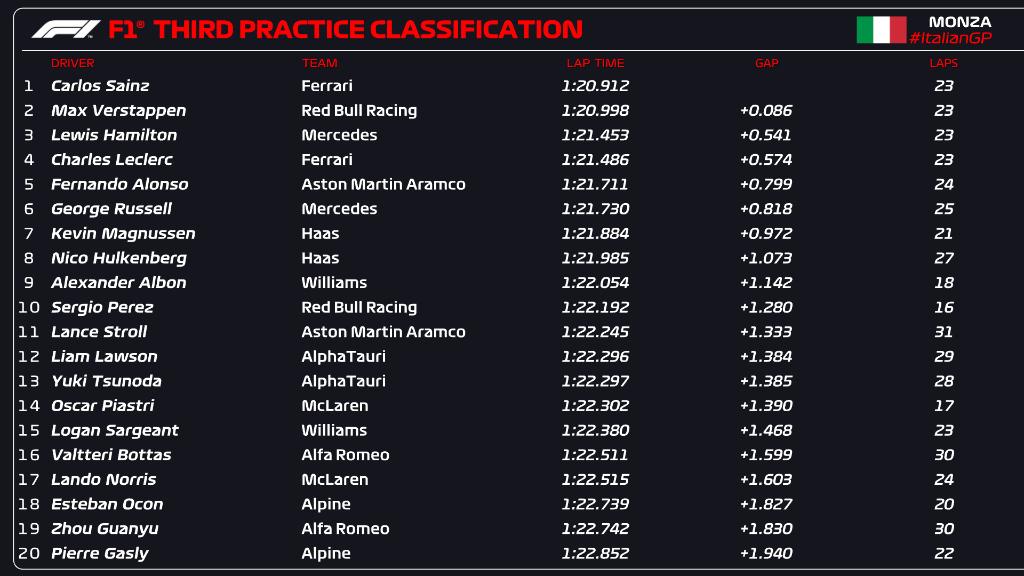Select the LAP TIME column header
Viewport: 1024px width, 576px height.
pos(595,63)
